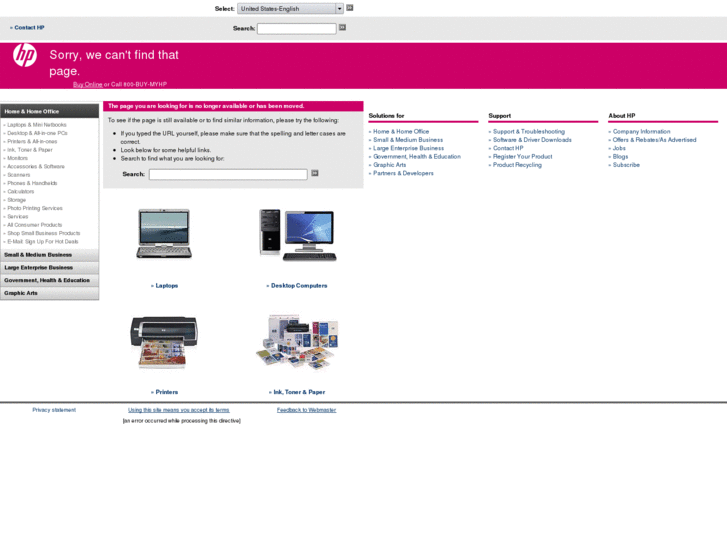Open Home & Home Office under Solutions for

401,132
